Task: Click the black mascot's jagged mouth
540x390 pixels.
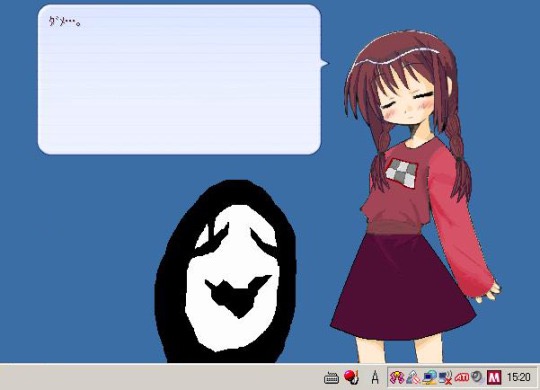Action: [x=238, y=296]
